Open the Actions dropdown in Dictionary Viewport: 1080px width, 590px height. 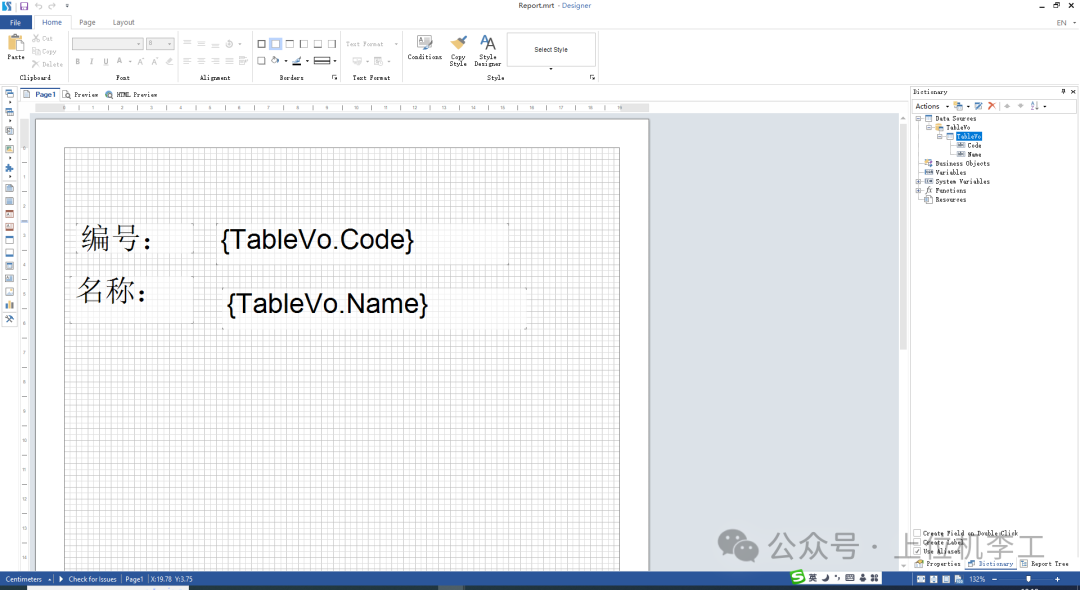(x=930, y=106)
